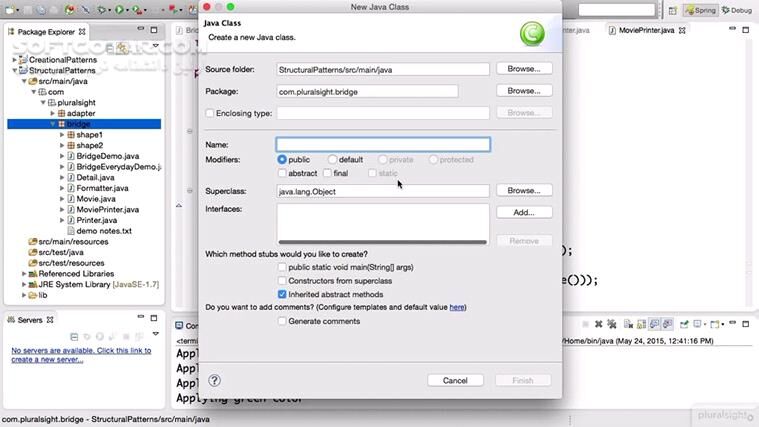Enable public static void main stub
This screenshot has height=427, width=759.
tap(283, 267)
